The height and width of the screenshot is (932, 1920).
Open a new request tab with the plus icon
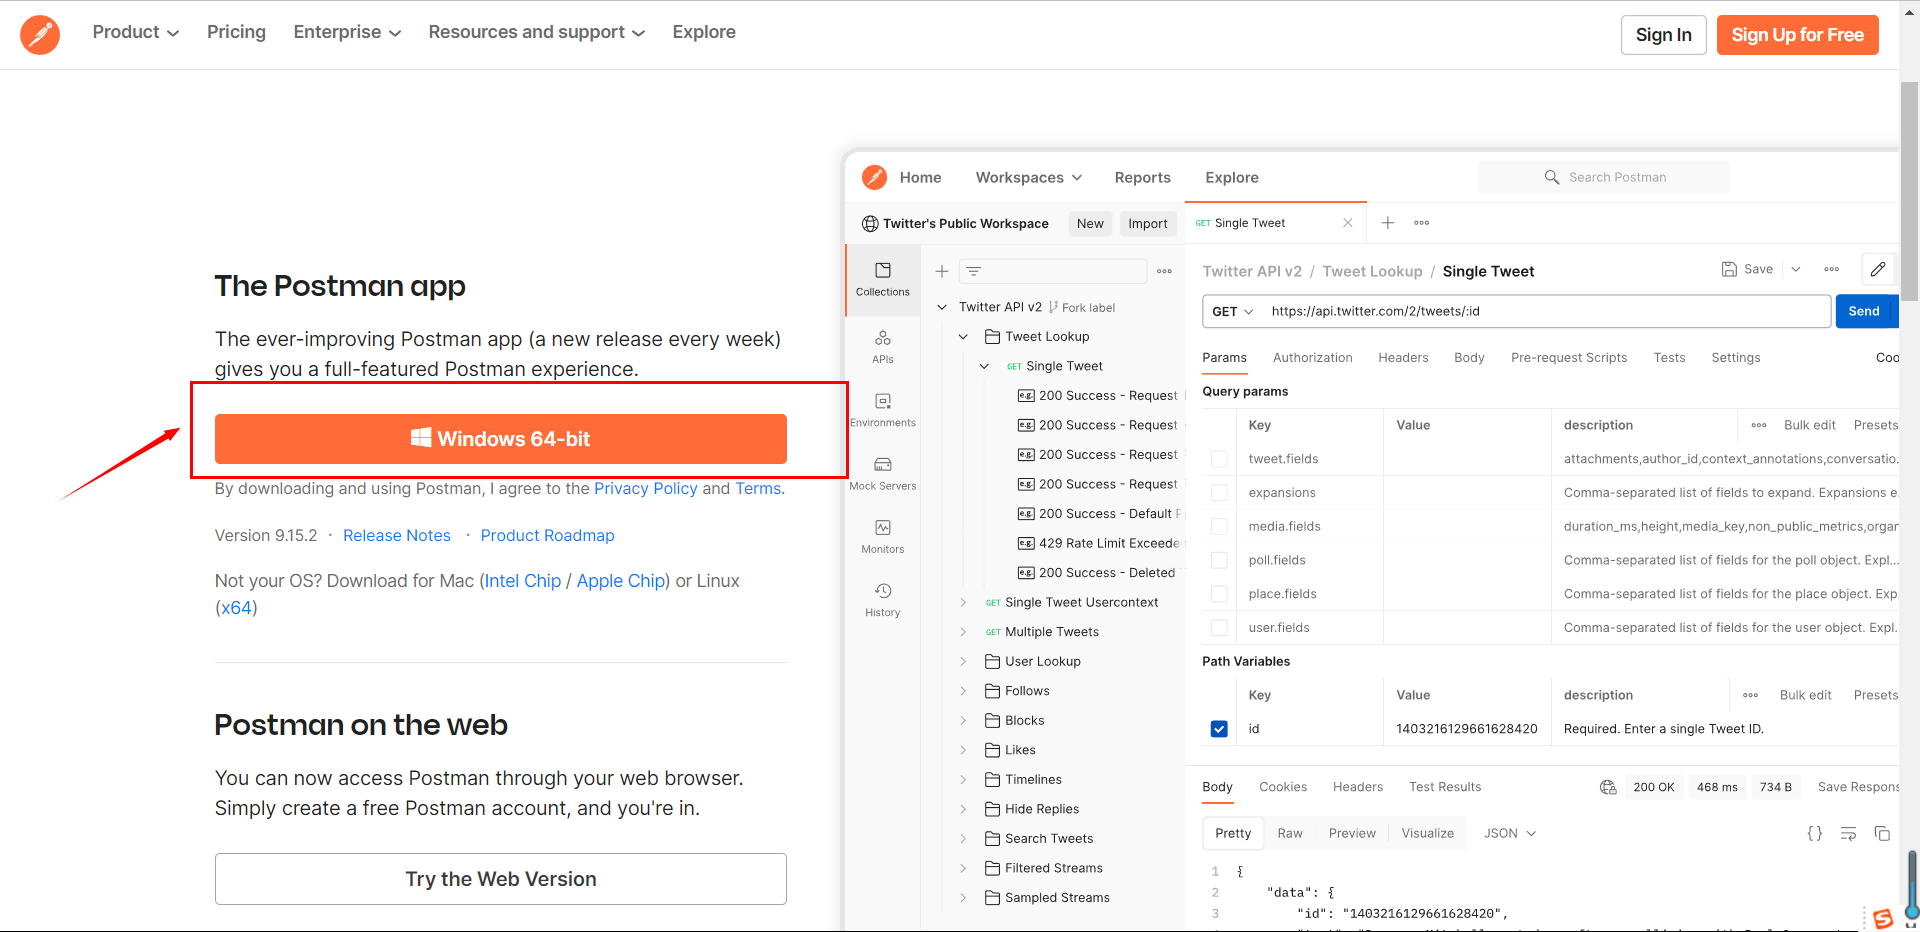(1388, 223)
